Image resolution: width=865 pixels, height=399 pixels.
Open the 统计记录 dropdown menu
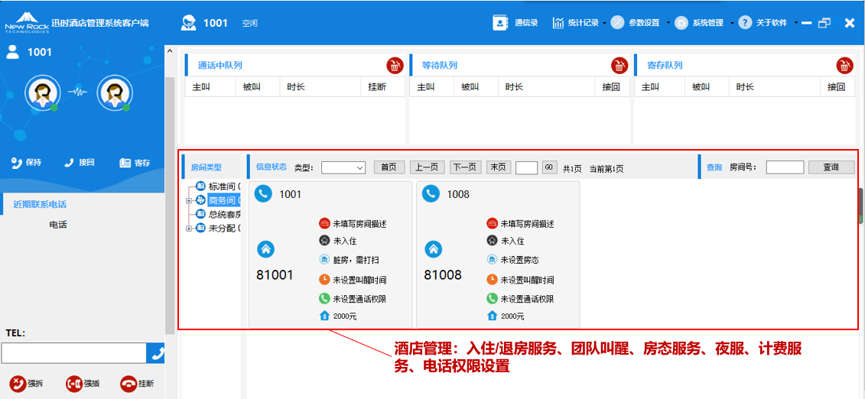[578, 23]
